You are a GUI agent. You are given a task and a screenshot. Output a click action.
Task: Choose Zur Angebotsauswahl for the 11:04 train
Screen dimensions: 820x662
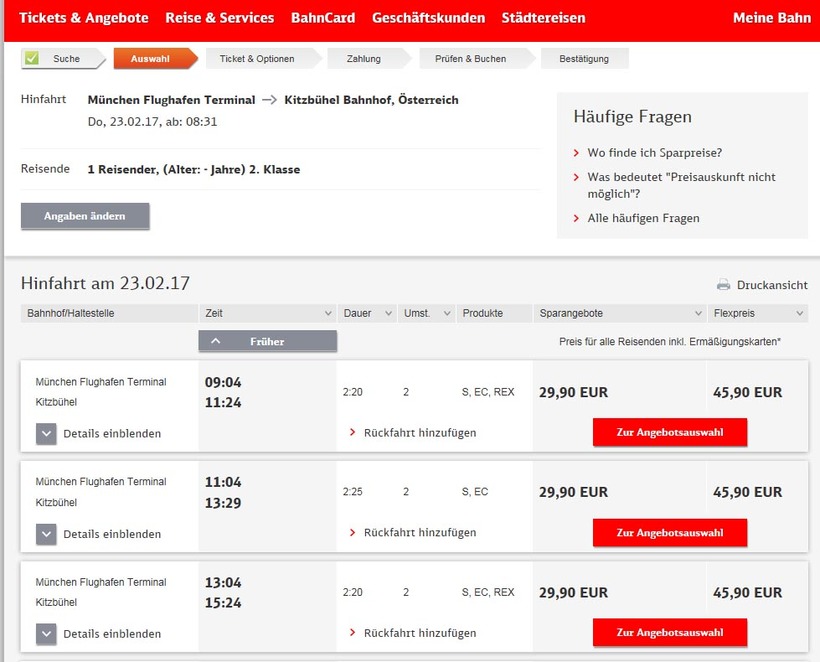pyautogui.click(x=669, y=533)
